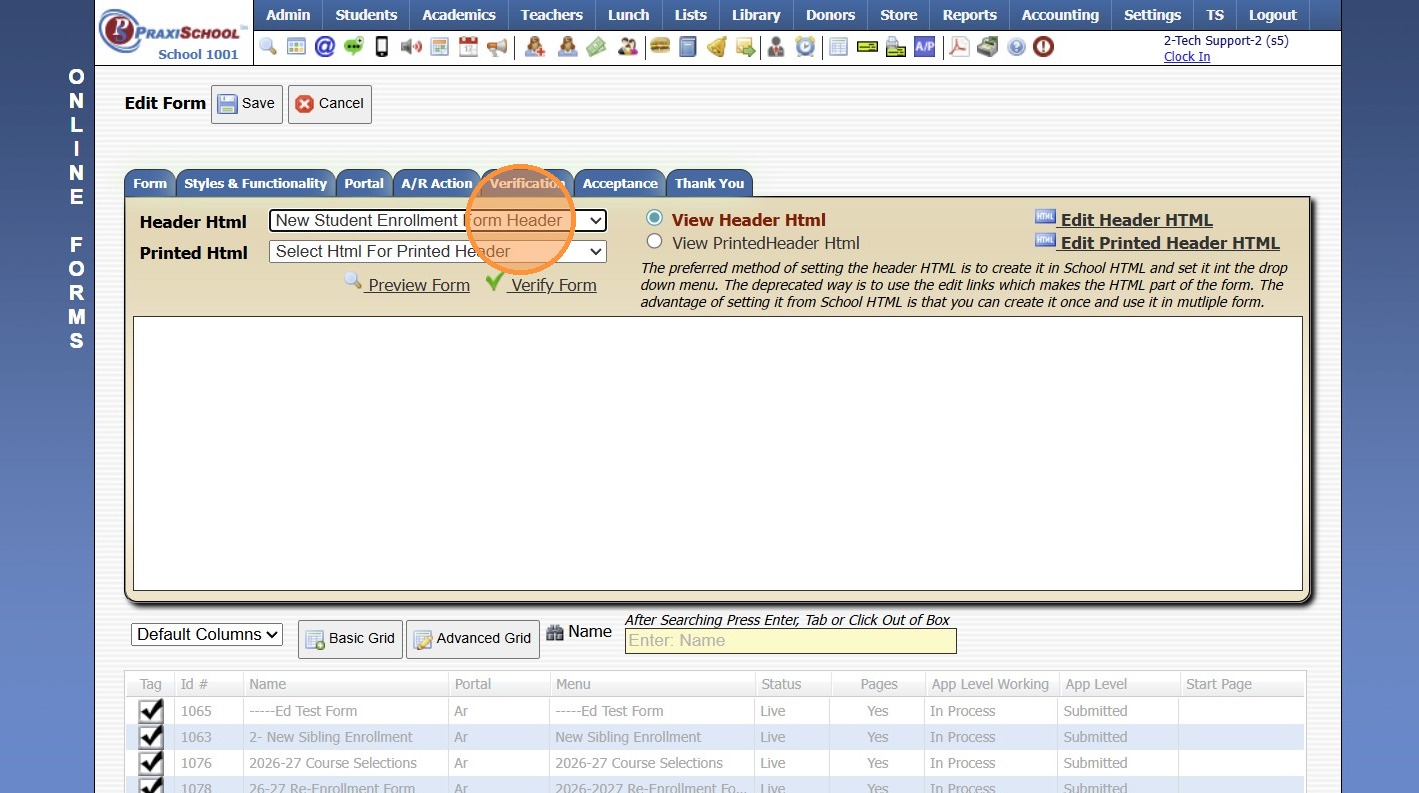Open the mobile phone icon
This screenshot has height=793, width=1419.
(382, 46)
